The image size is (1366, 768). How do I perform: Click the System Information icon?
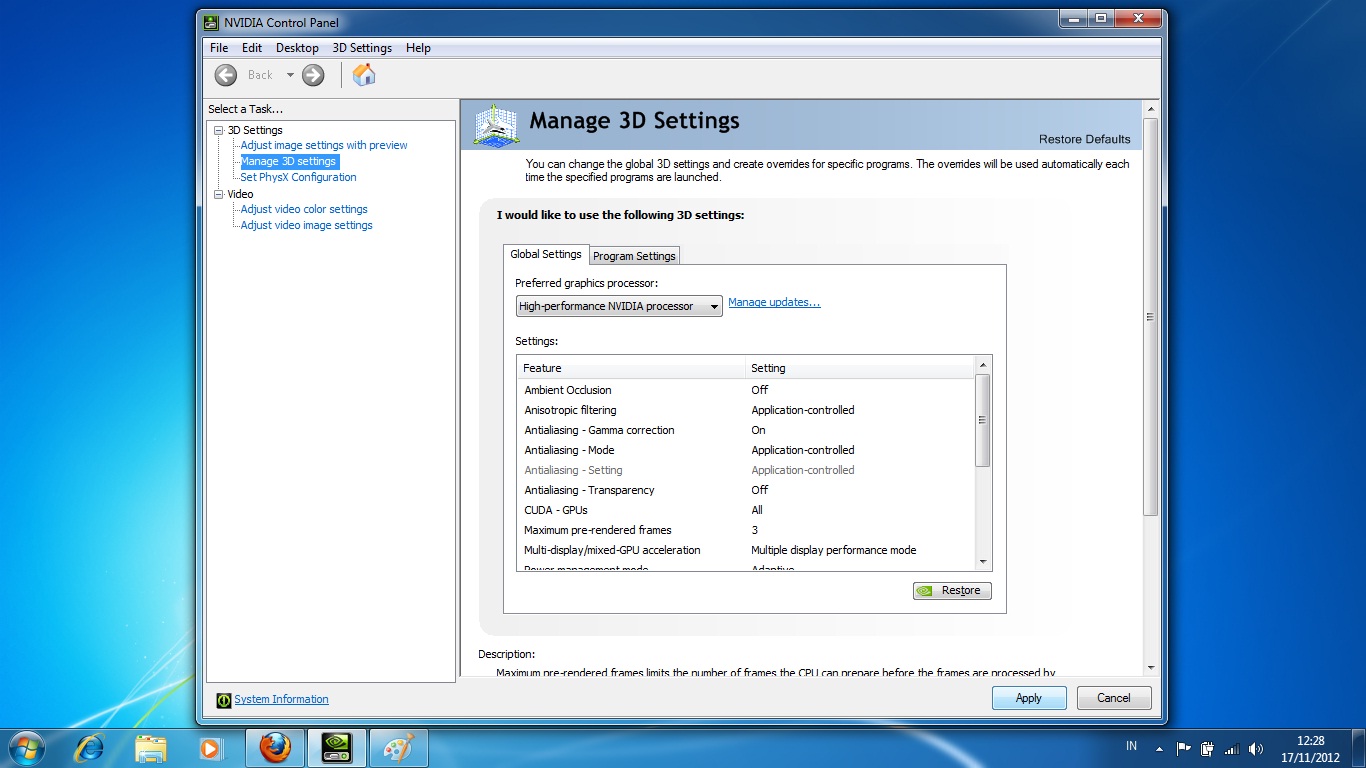[x=224, y=699]
